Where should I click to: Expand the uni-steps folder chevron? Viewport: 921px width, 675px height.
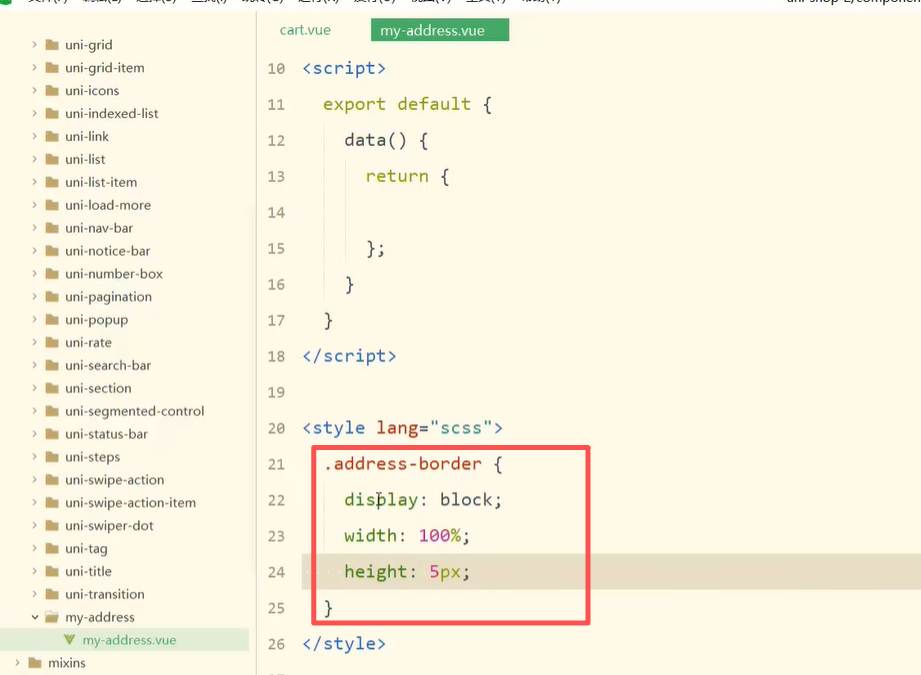click(35, 456)
